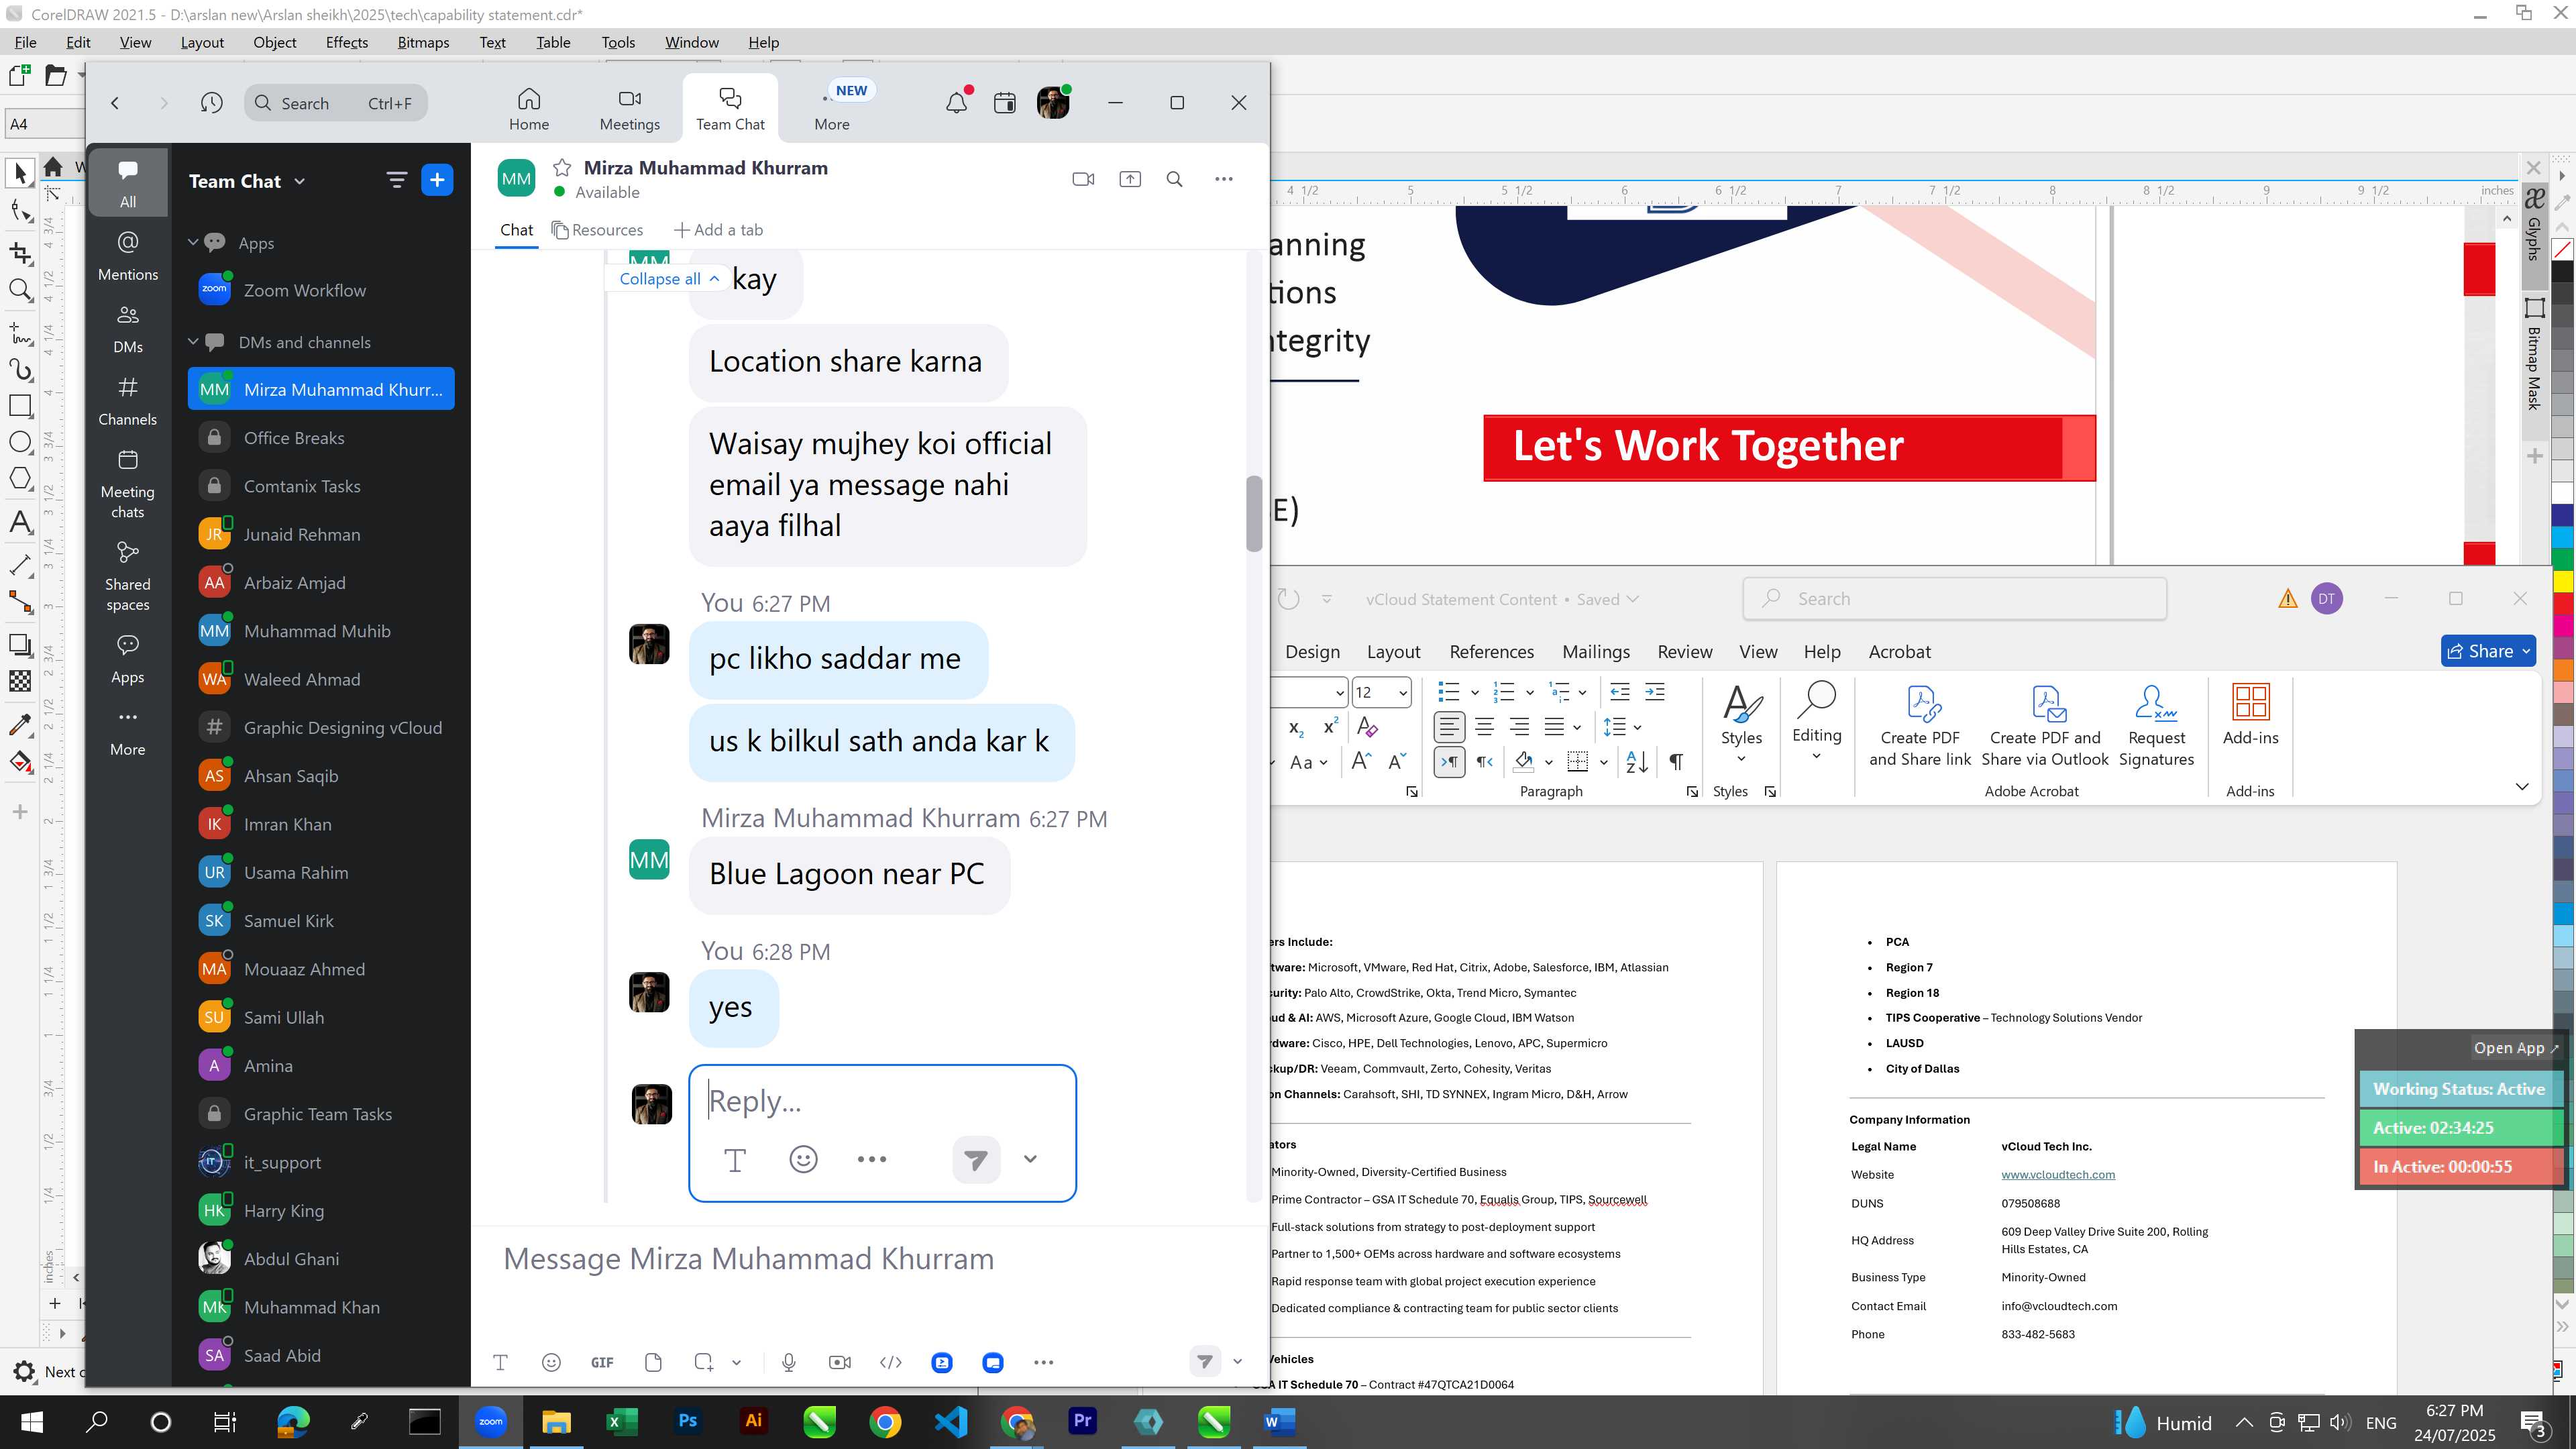The height and width of the screenshot is (1449, 2576).
Task: Open the reply send options dropdown arrow
Action: 1030,1159
